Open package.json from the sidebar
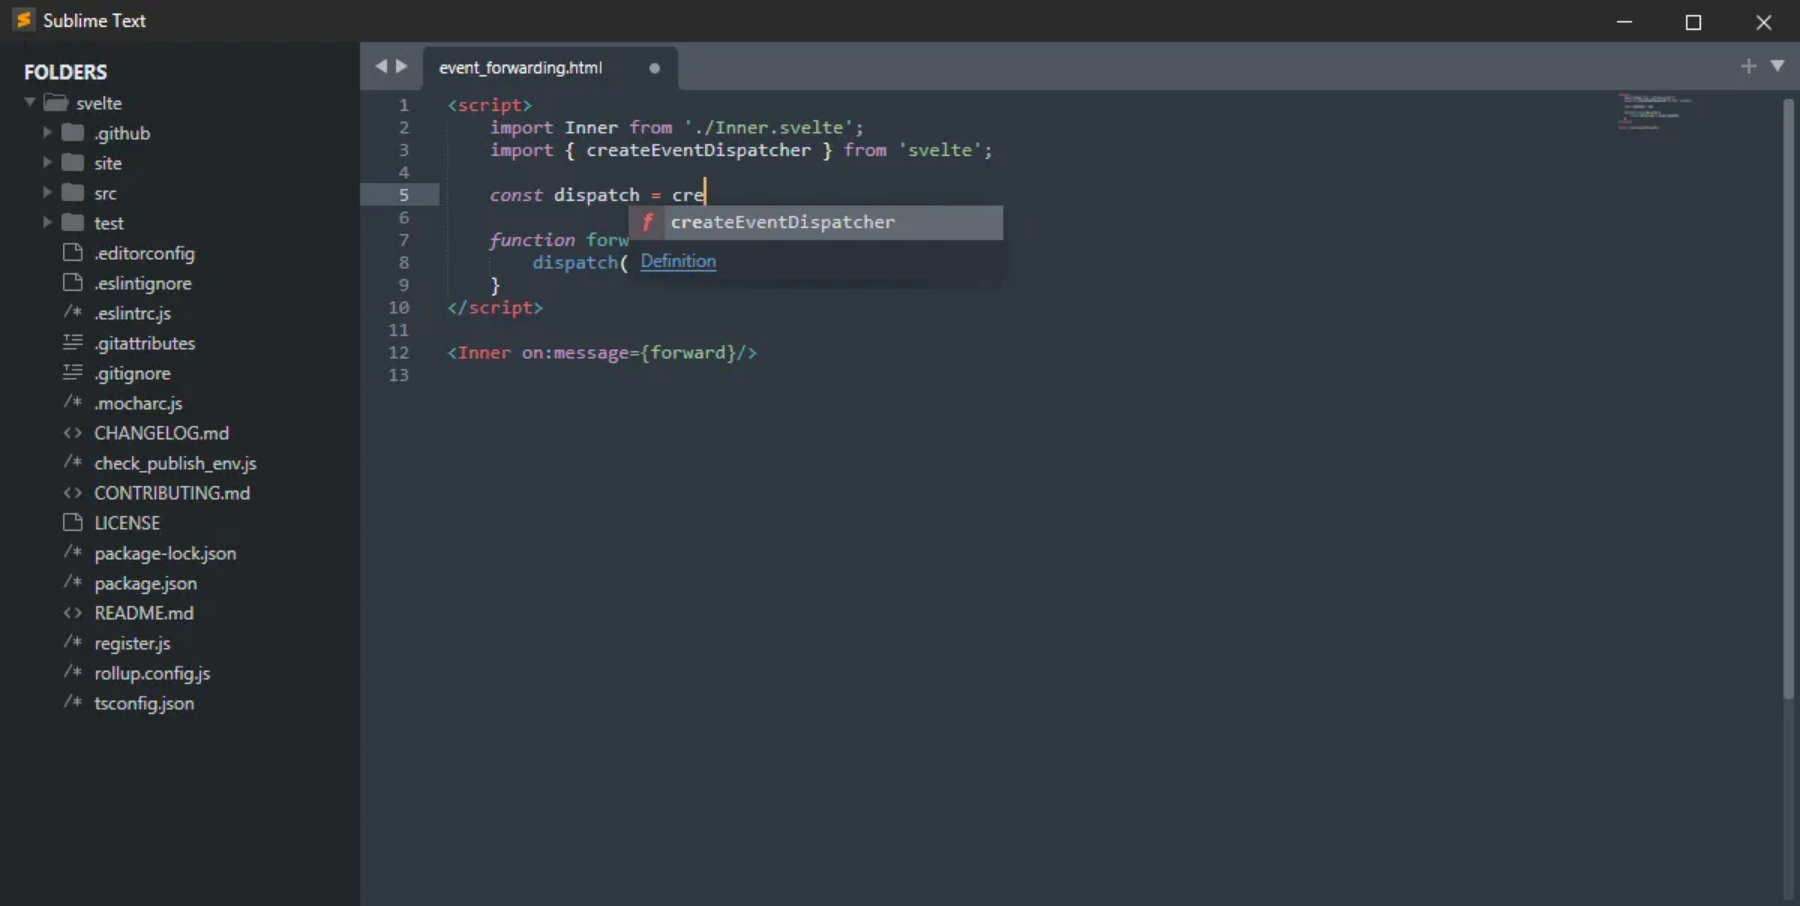This screenshot has height=906, width=1800. (x=145, y=583)
